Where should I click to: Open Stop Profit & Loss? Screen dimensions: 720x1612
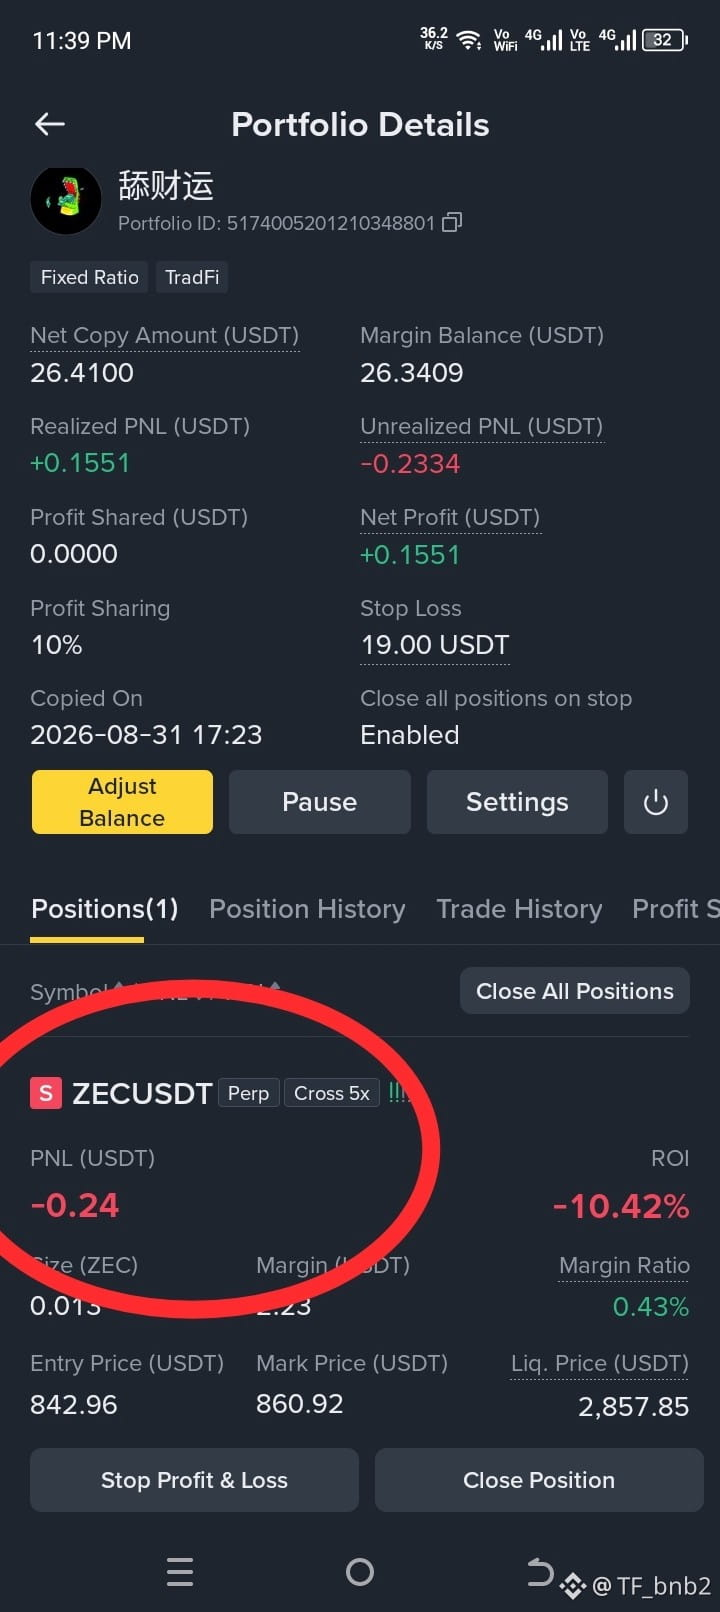coord(194,1480)
